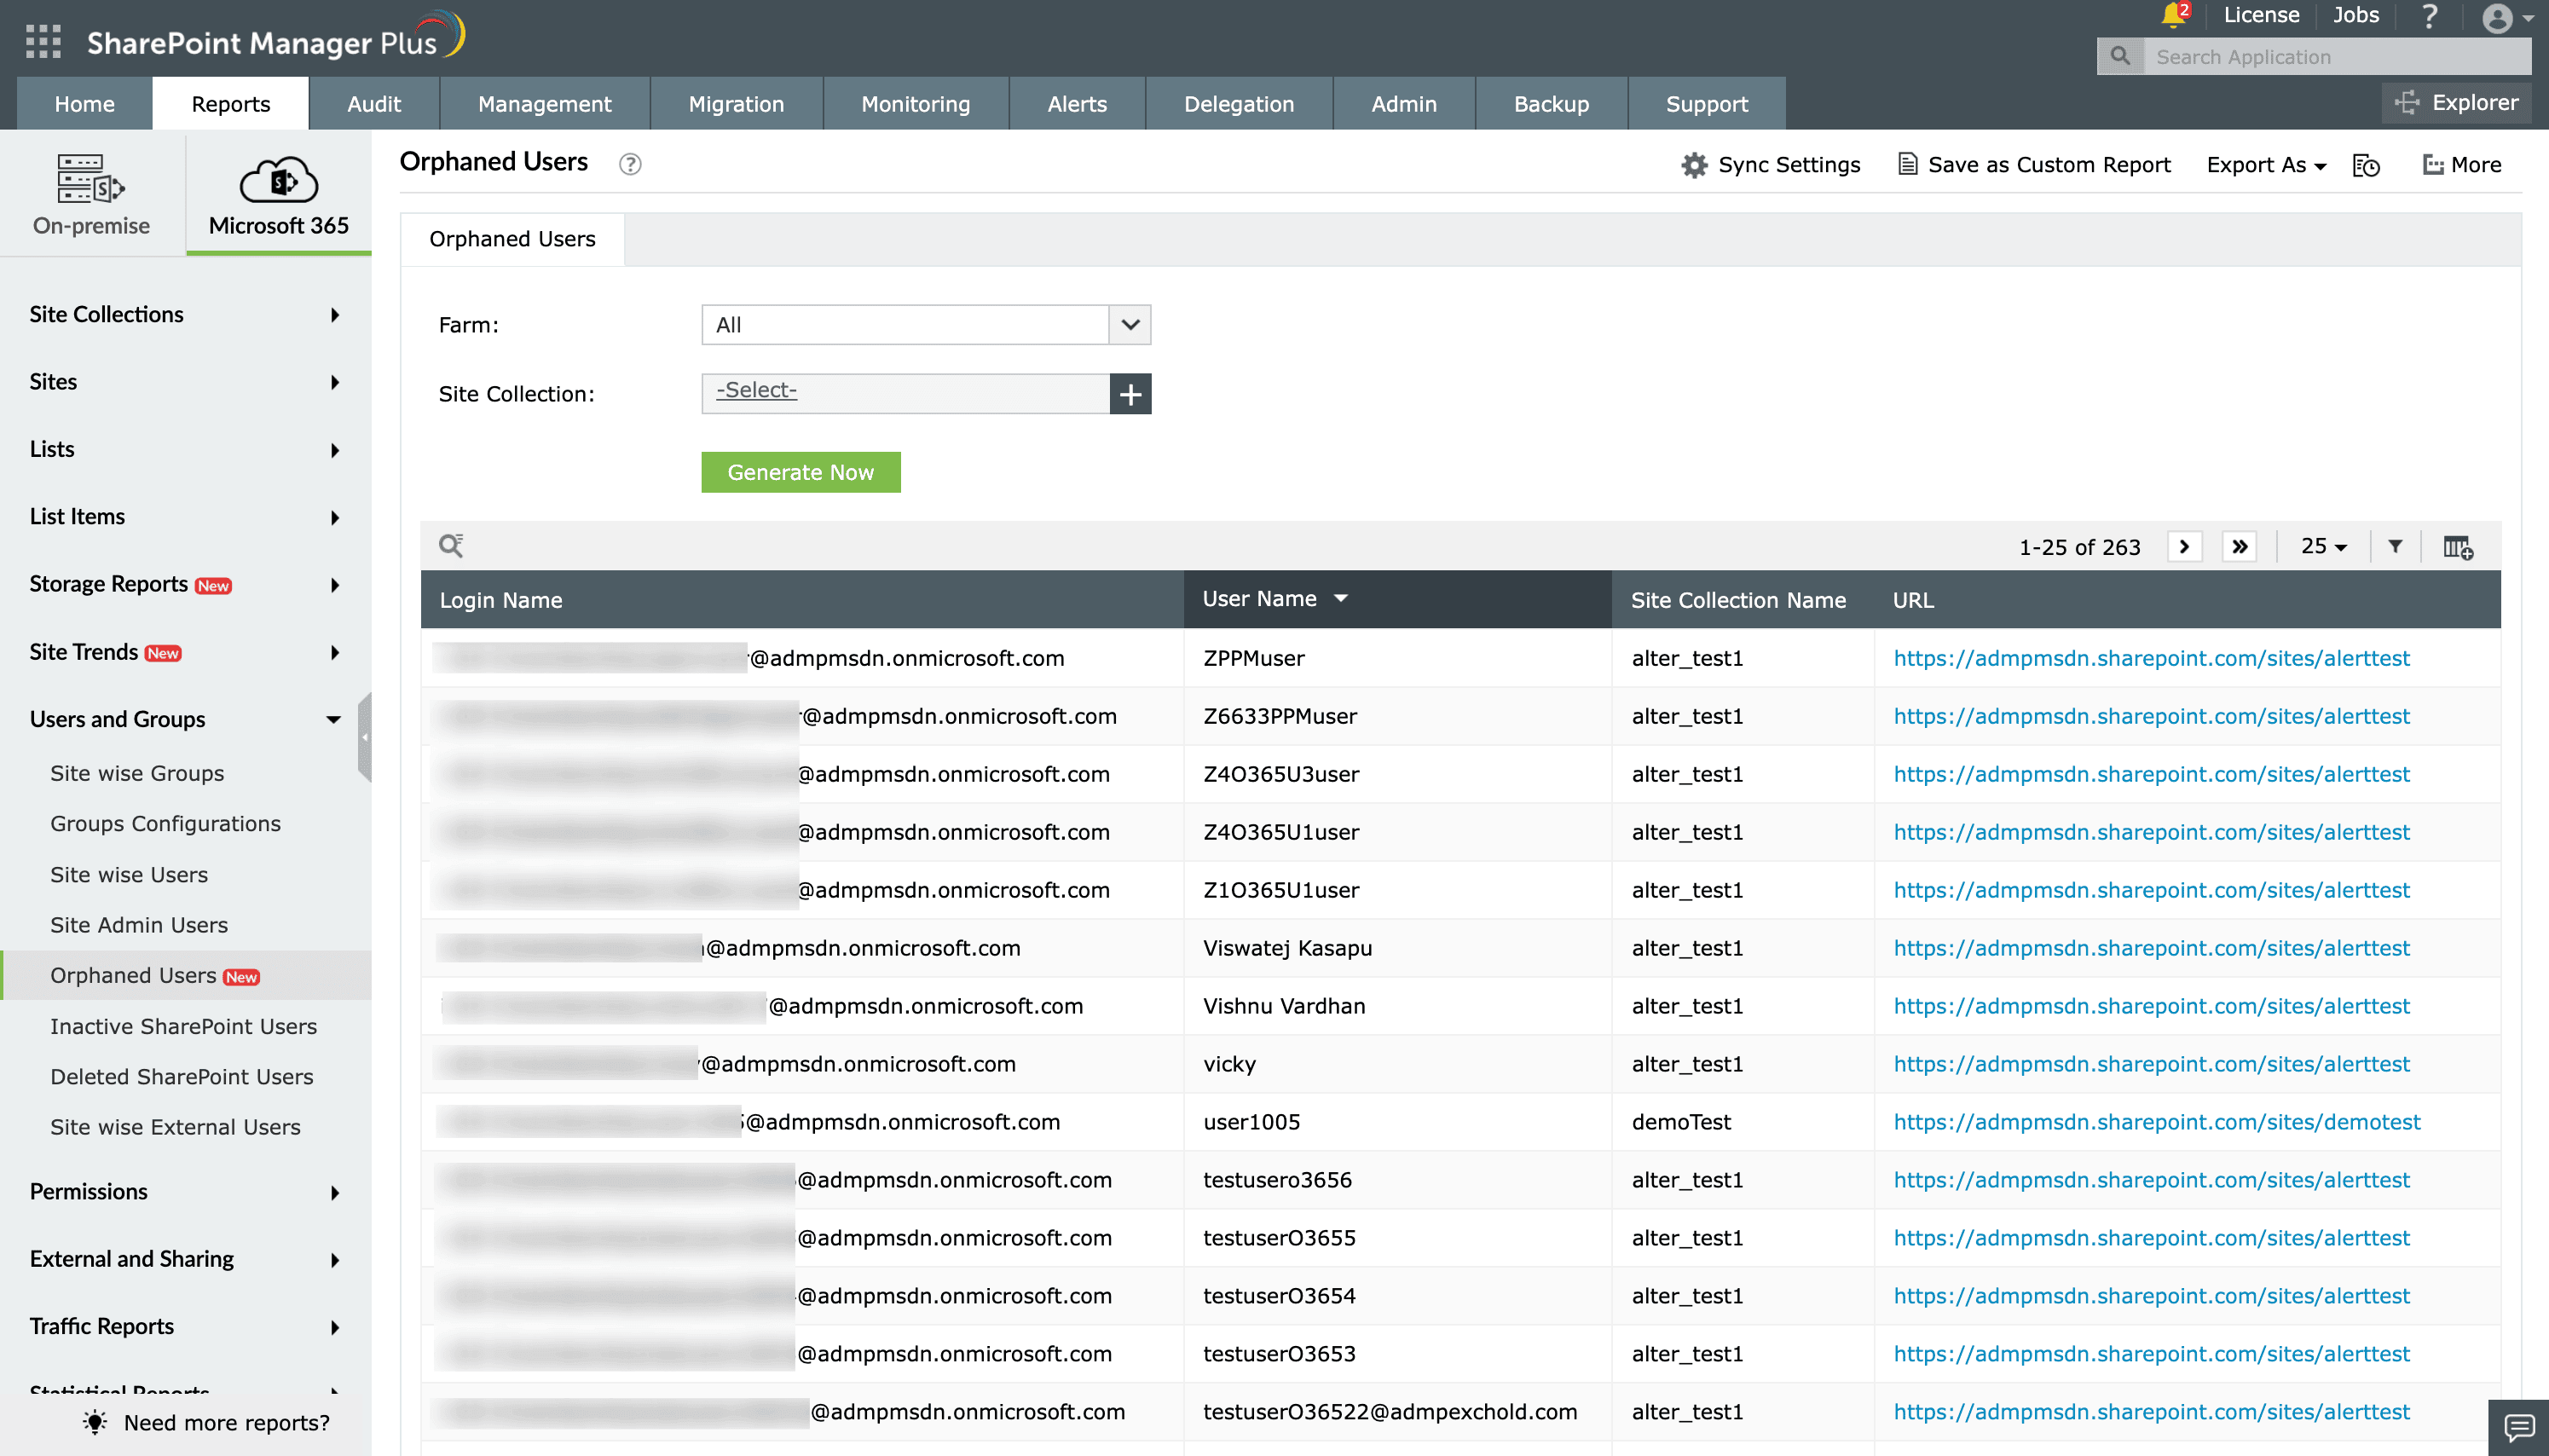Open the demotest site URL link
2549x1456 pixels.
(x=2156, y=1122)
